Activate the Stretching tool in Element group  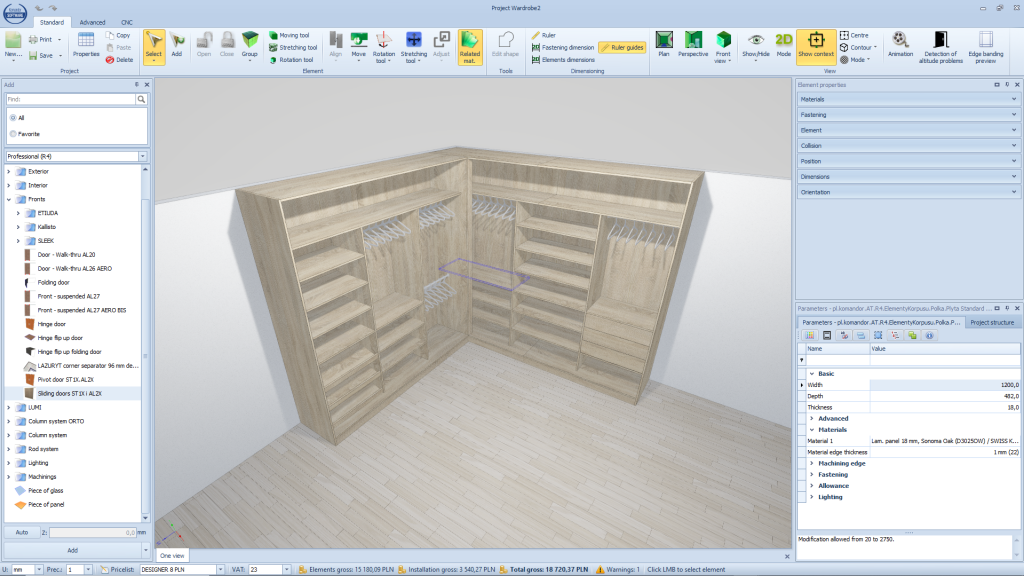(x=293, y=48)
